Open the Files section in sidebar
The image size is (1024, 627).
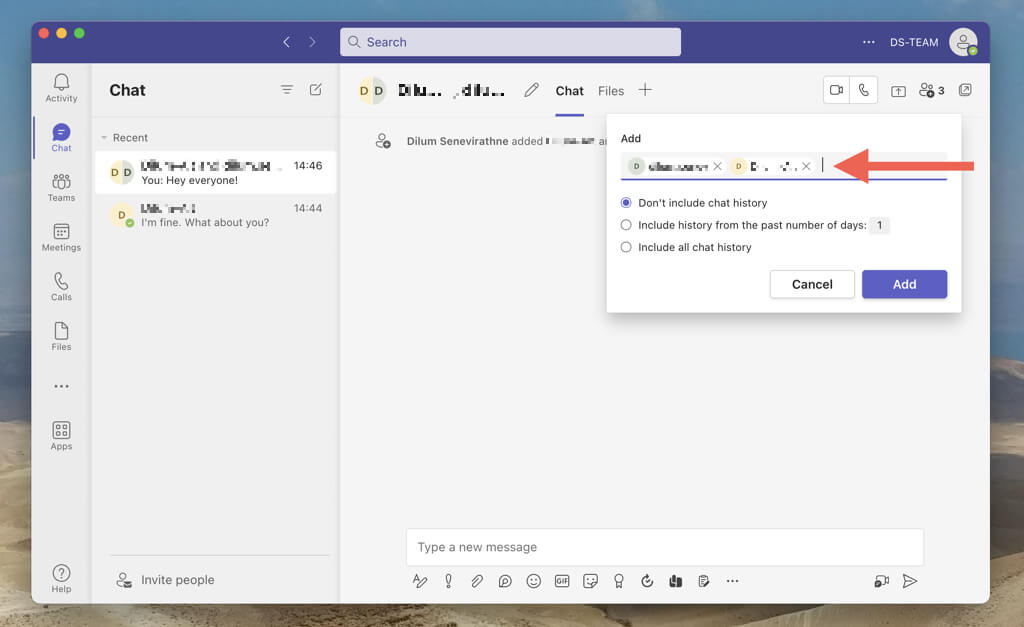[x=61, y=336]
